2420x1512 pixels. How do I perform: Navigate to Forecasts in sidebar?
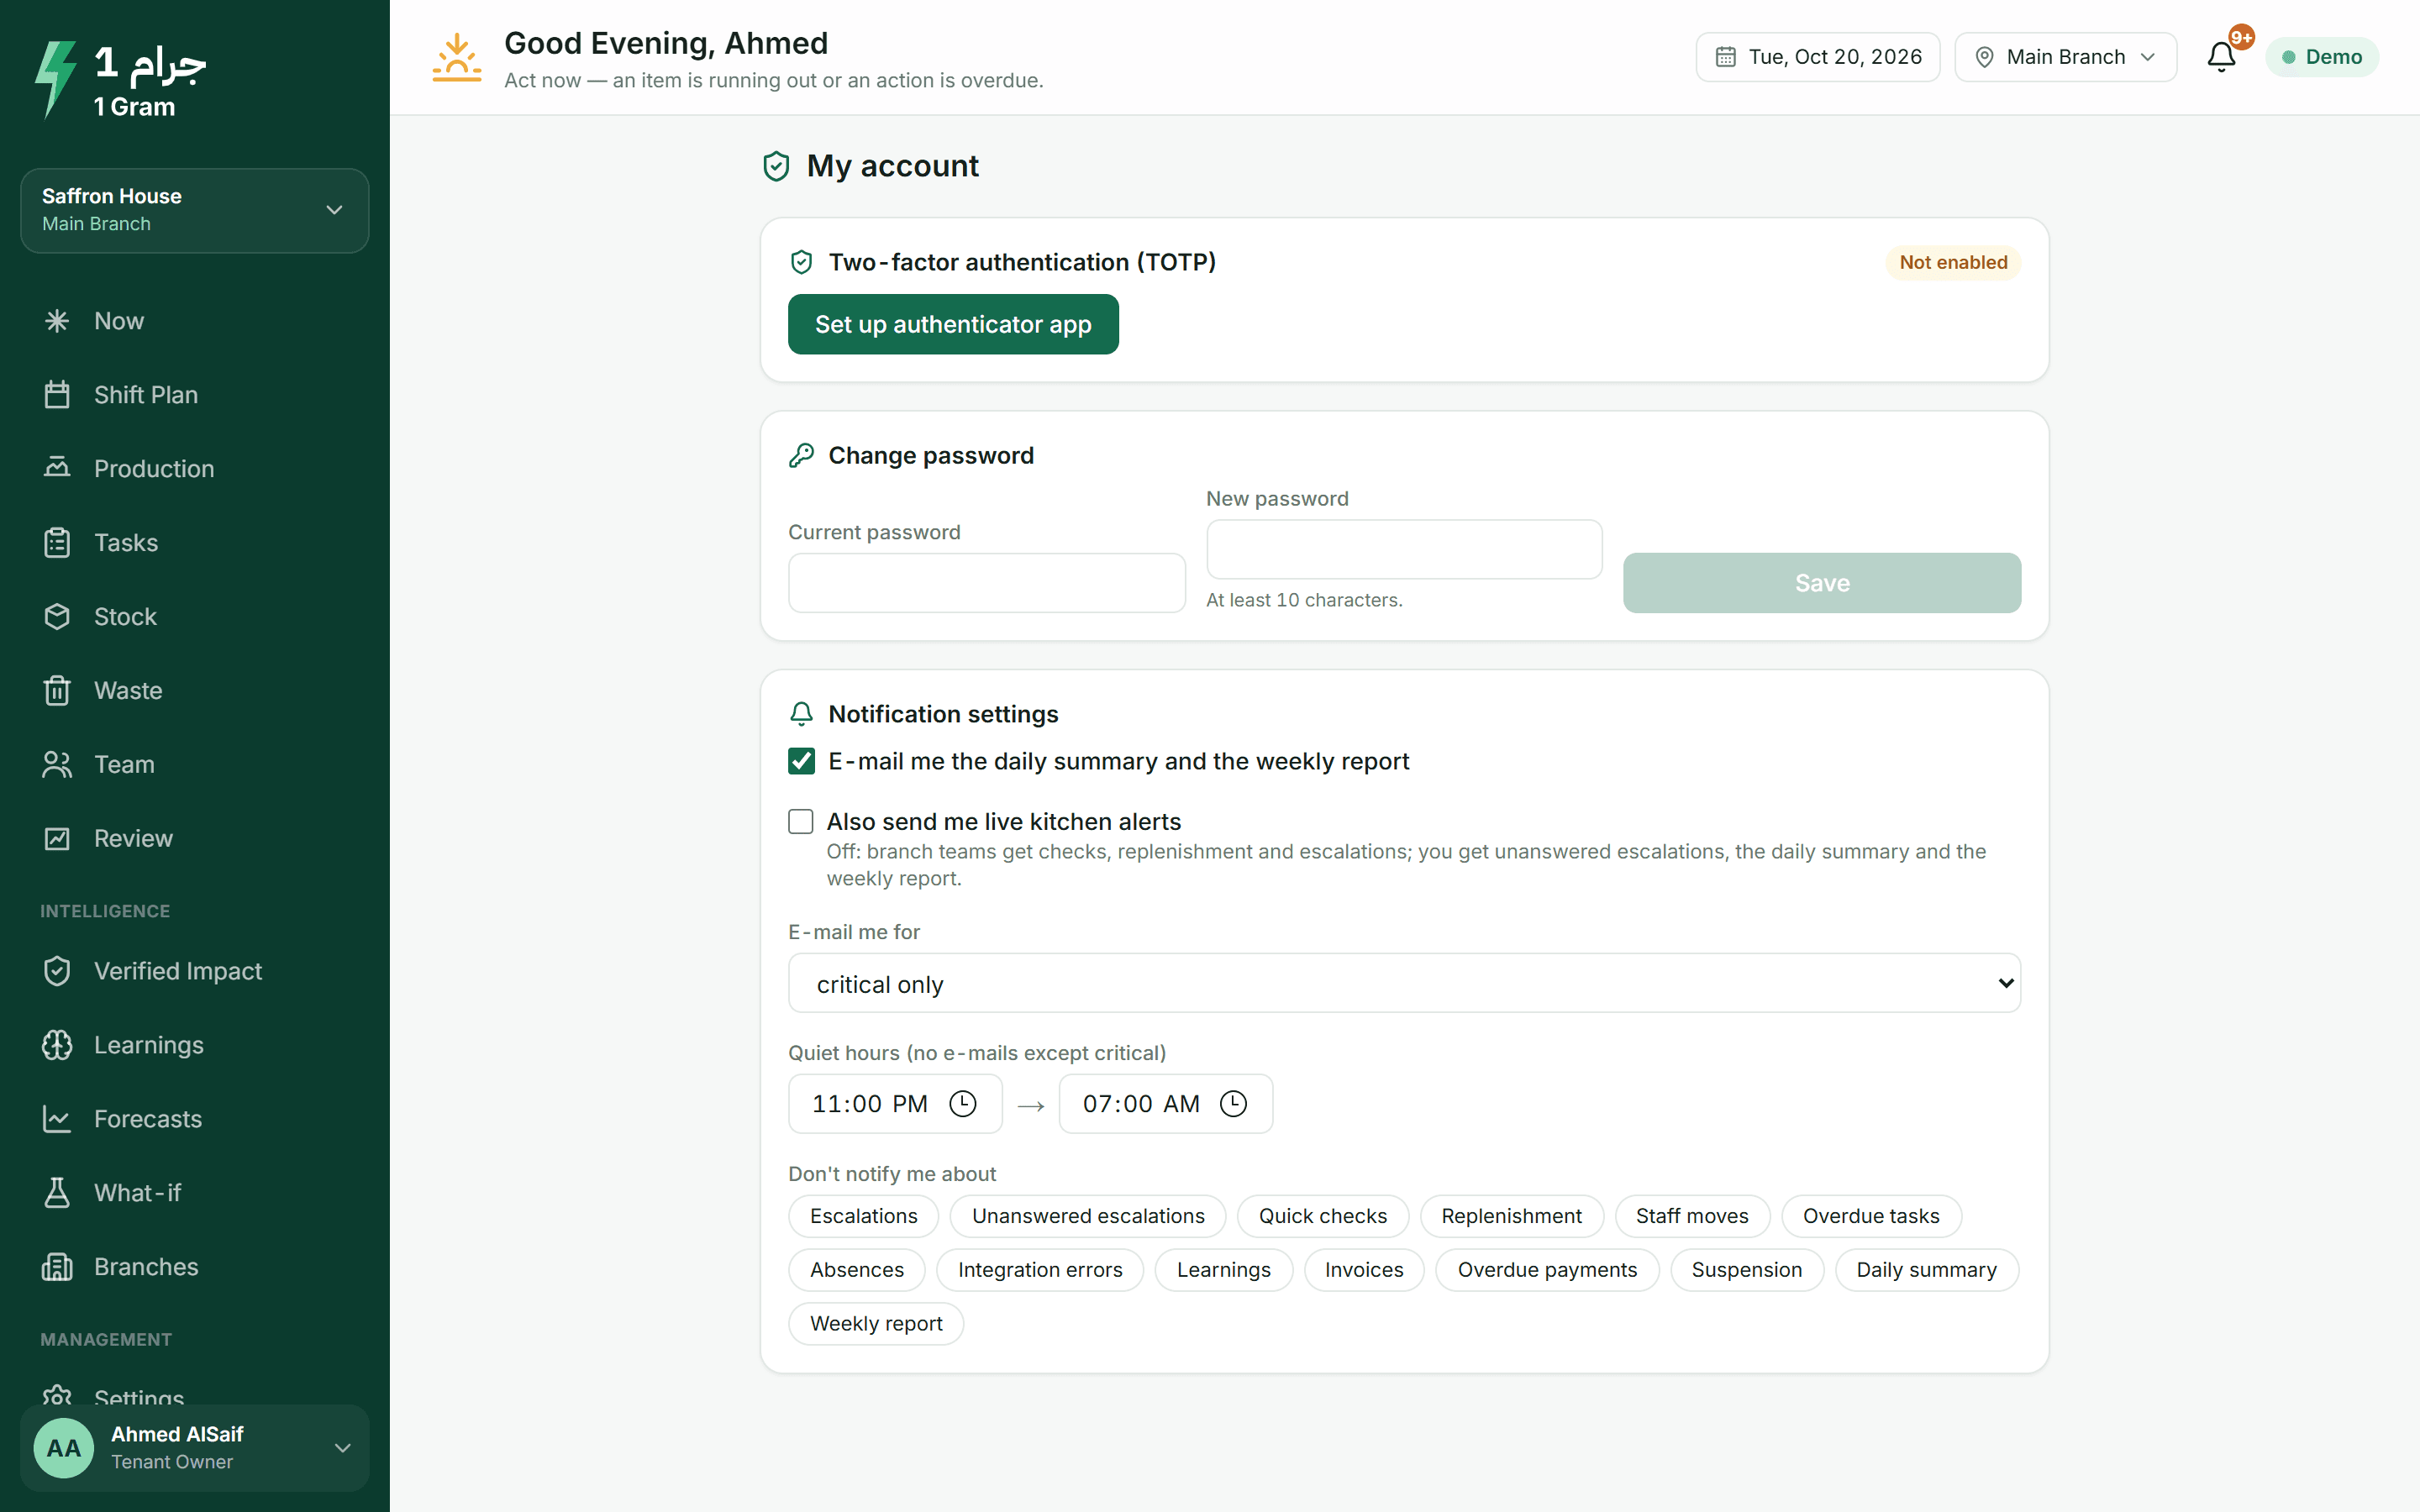195,1119
